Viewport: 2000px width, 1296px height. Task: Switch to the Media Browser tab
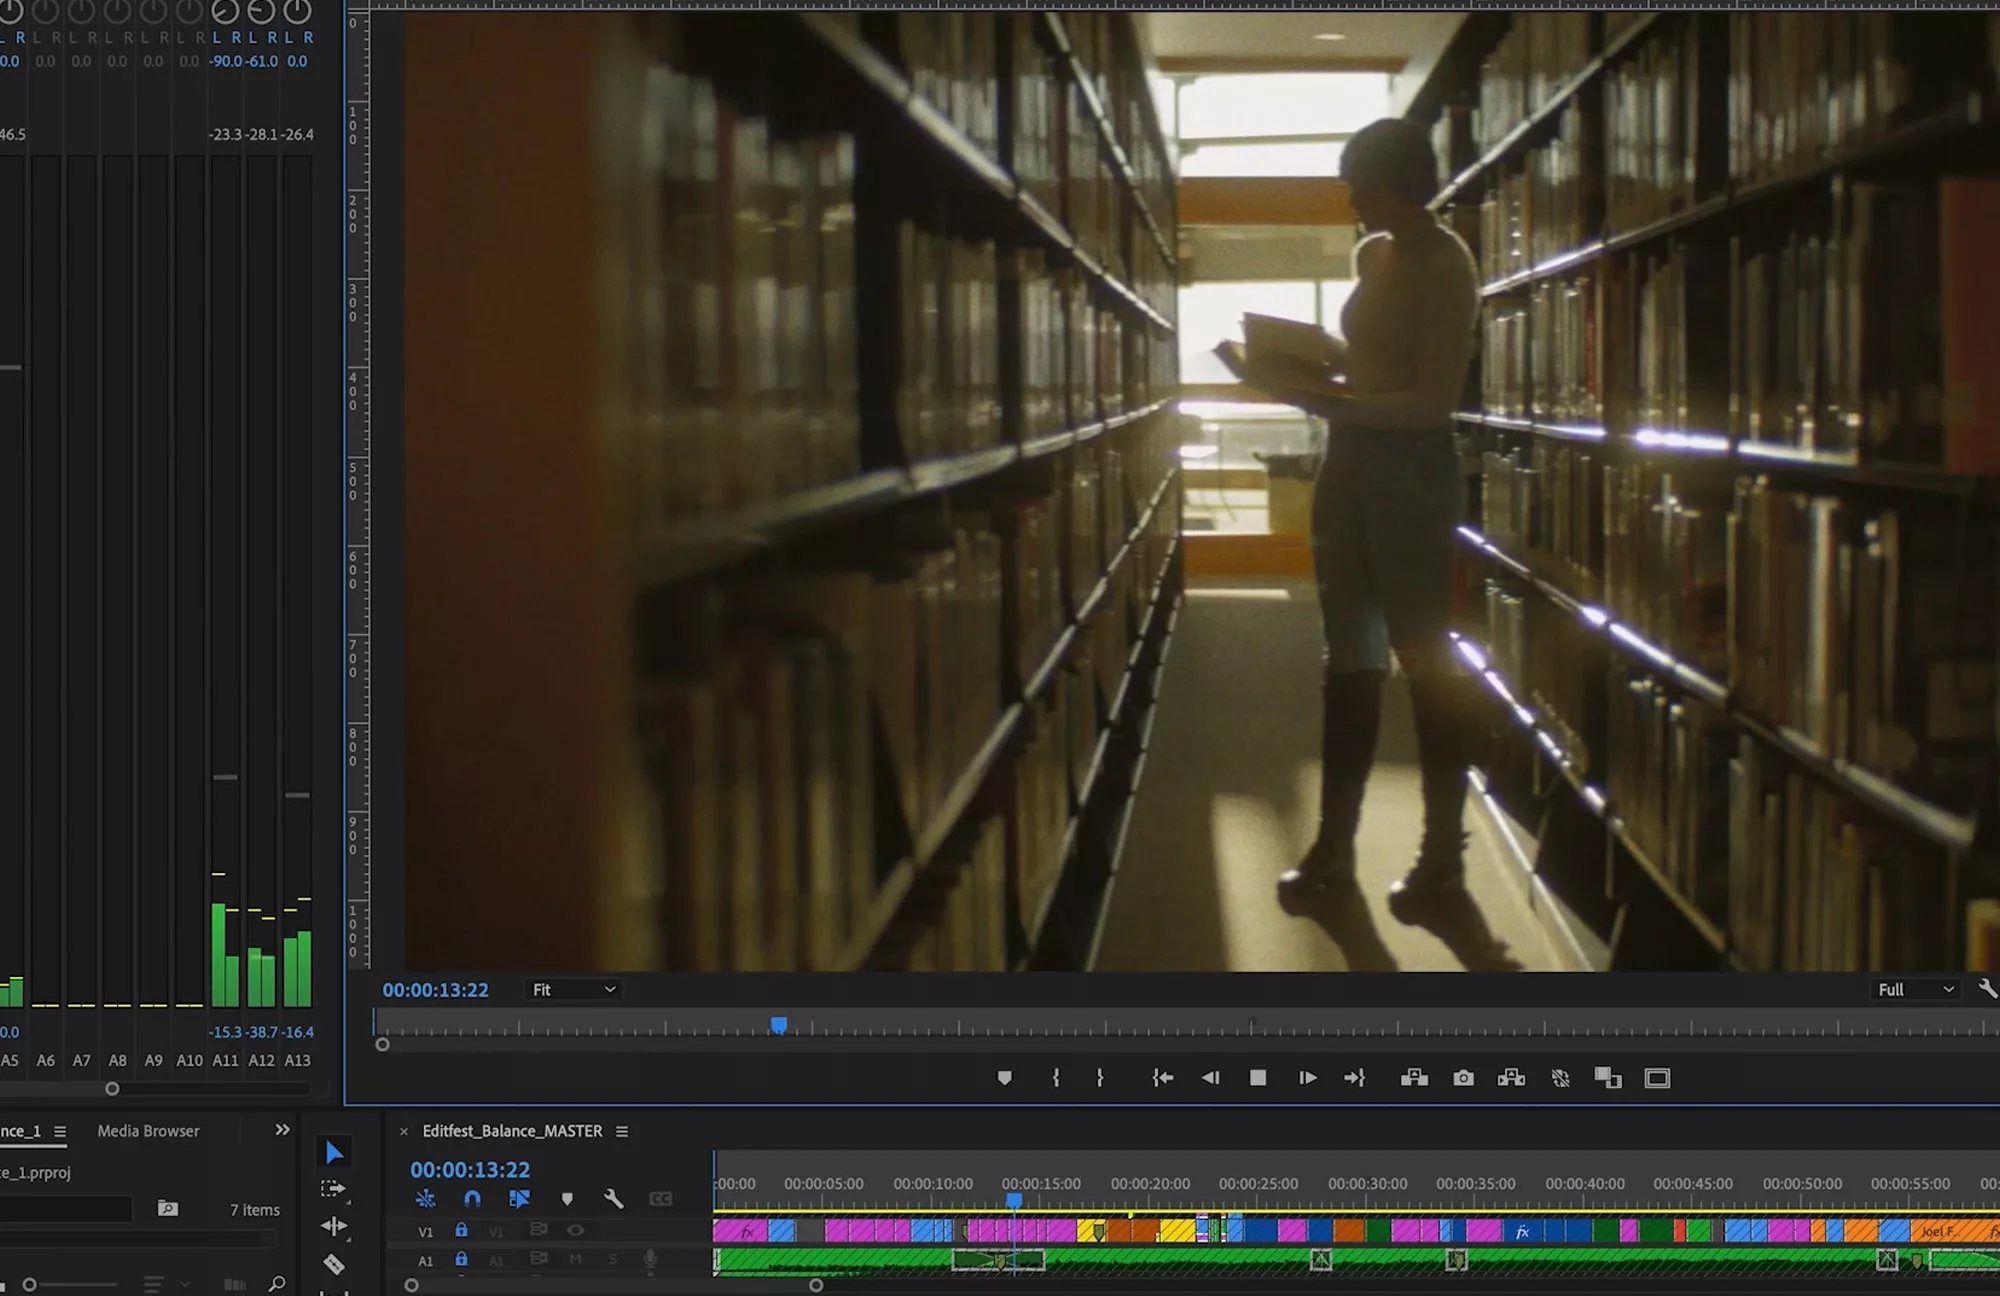(148, 1131)
